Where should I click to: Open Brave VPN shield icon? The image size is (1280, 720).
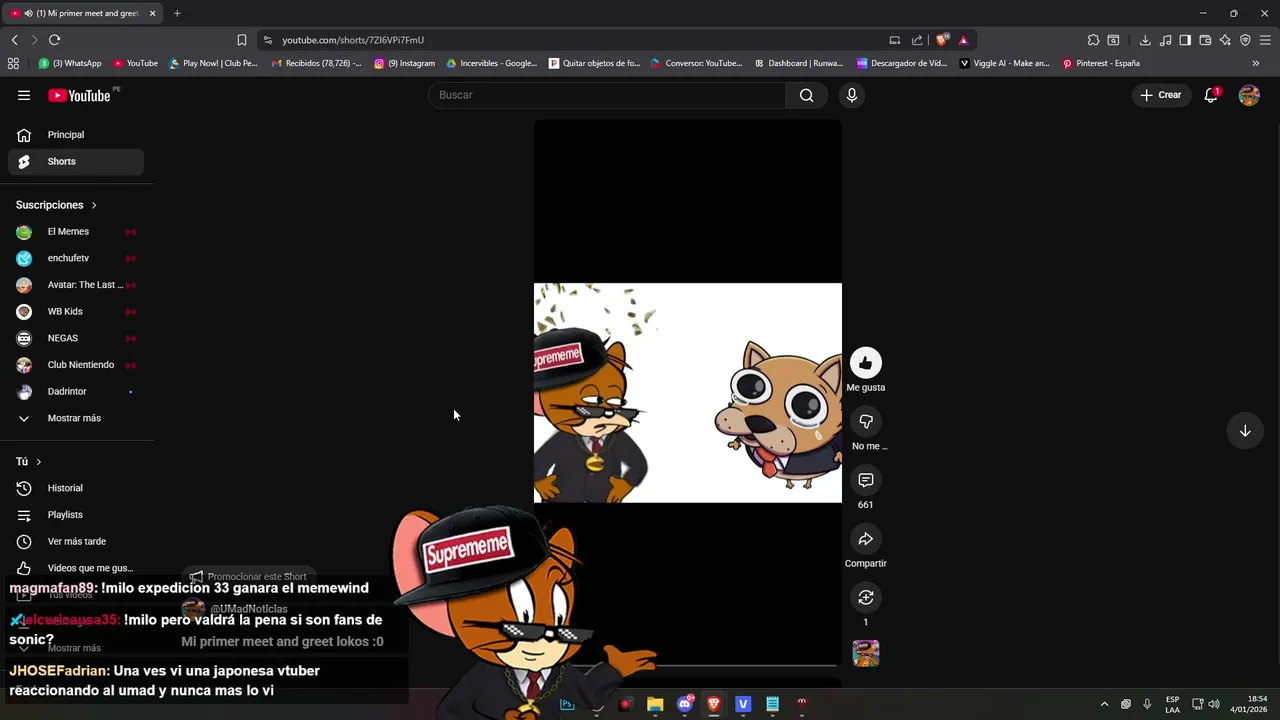point(1245,40)
